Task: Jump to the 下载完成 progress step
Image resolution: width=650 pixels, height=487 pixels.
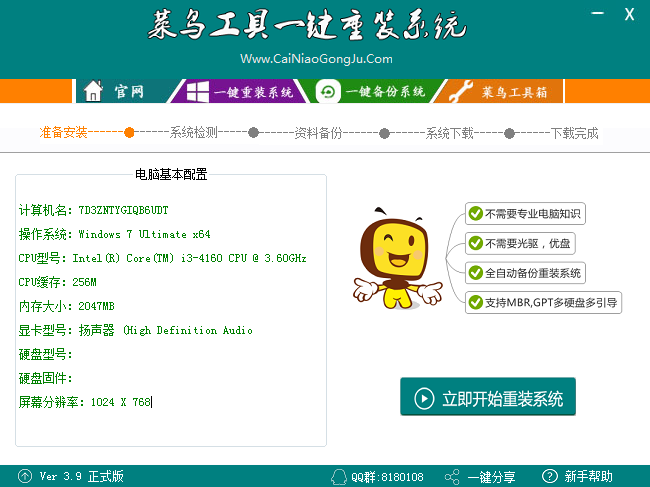Action: coord(574,132)
